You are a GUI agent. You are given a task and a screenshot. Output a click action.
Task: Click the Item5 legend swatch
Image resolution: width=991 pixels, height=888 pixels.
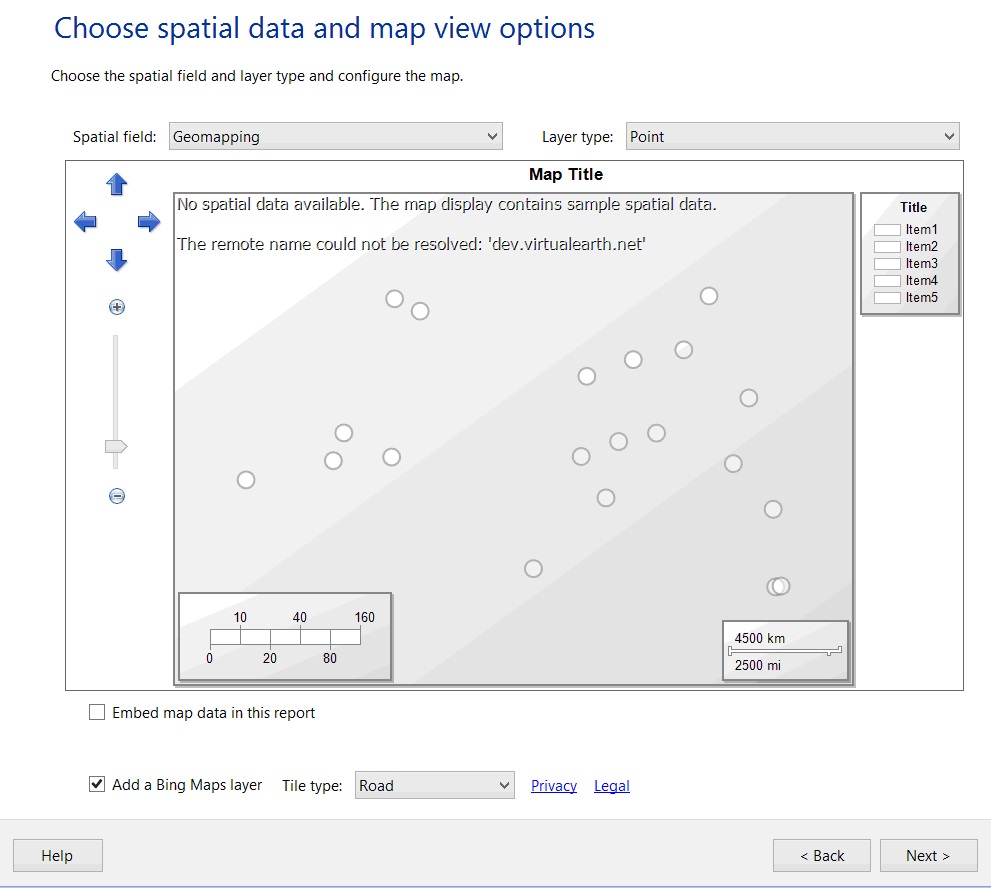[887, 298]
